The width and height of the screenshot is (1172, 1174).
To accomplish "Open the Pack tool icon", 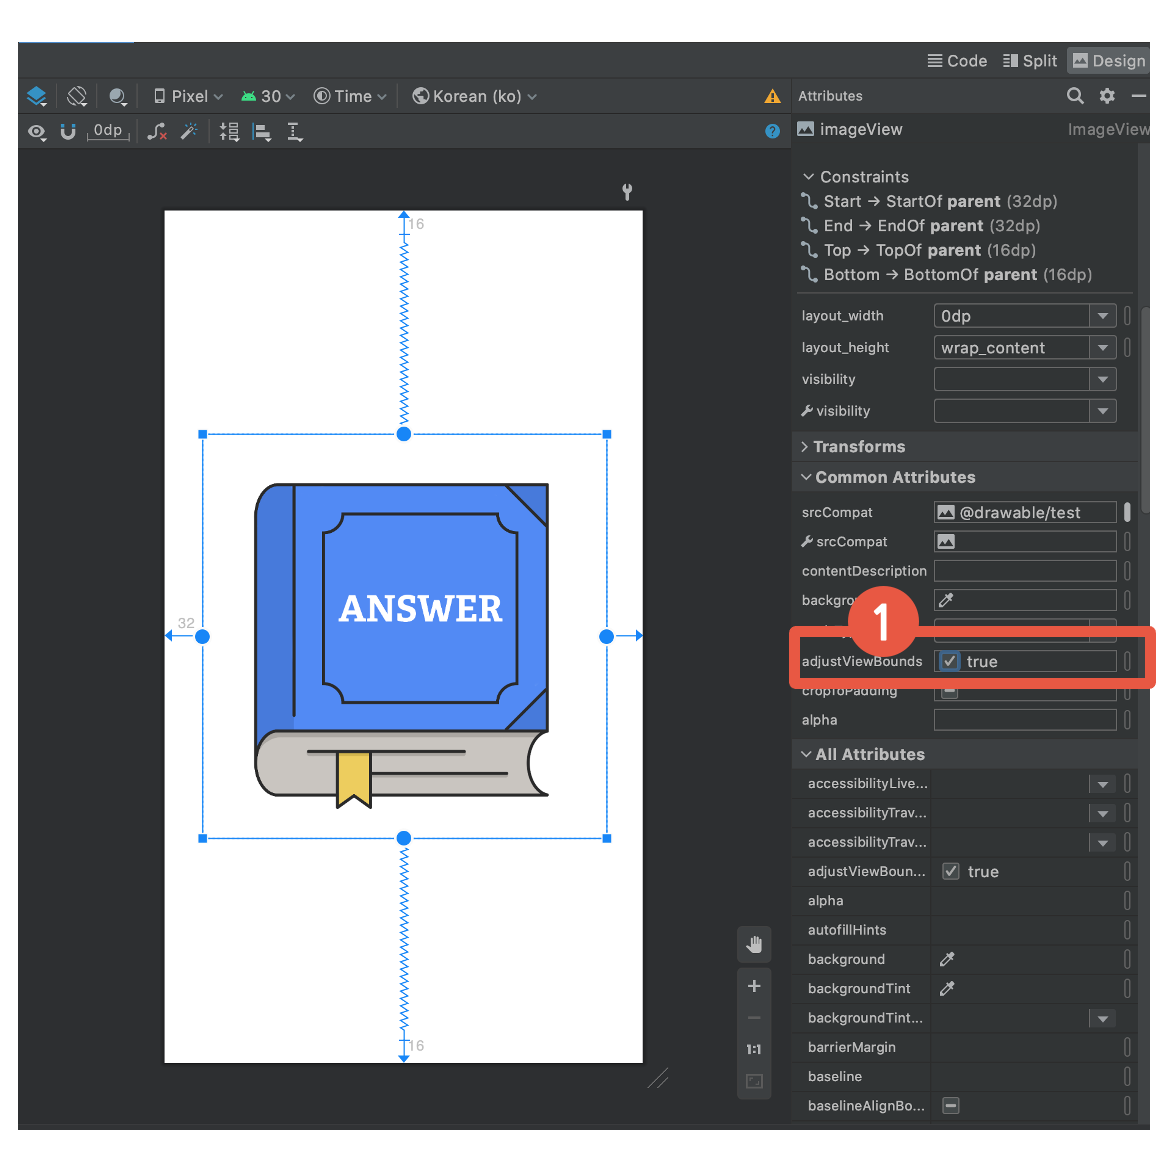I will (x=229, y=133).
